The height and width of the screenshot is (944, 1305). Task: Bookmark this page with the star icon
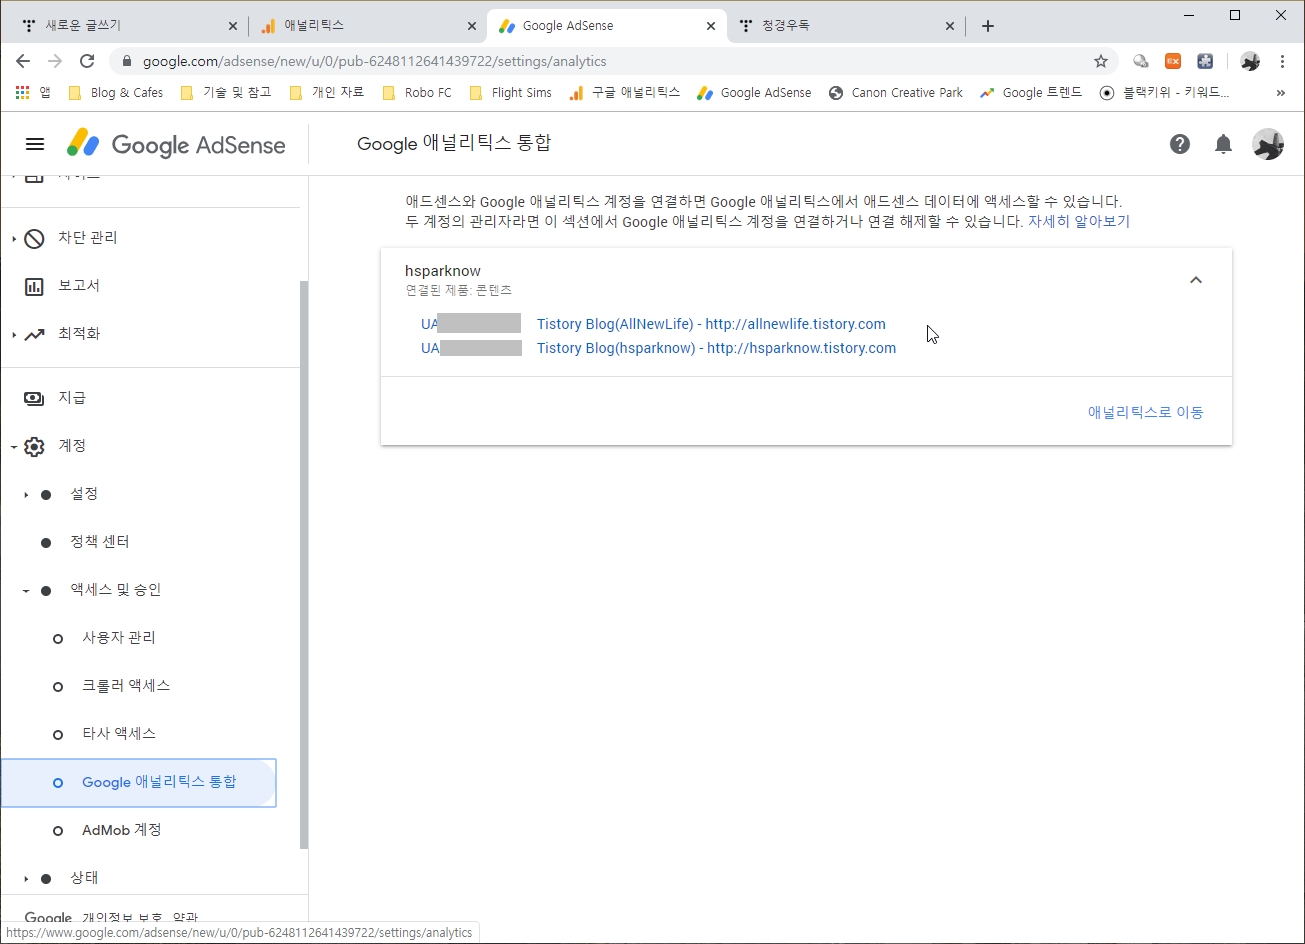point(1101,61)
